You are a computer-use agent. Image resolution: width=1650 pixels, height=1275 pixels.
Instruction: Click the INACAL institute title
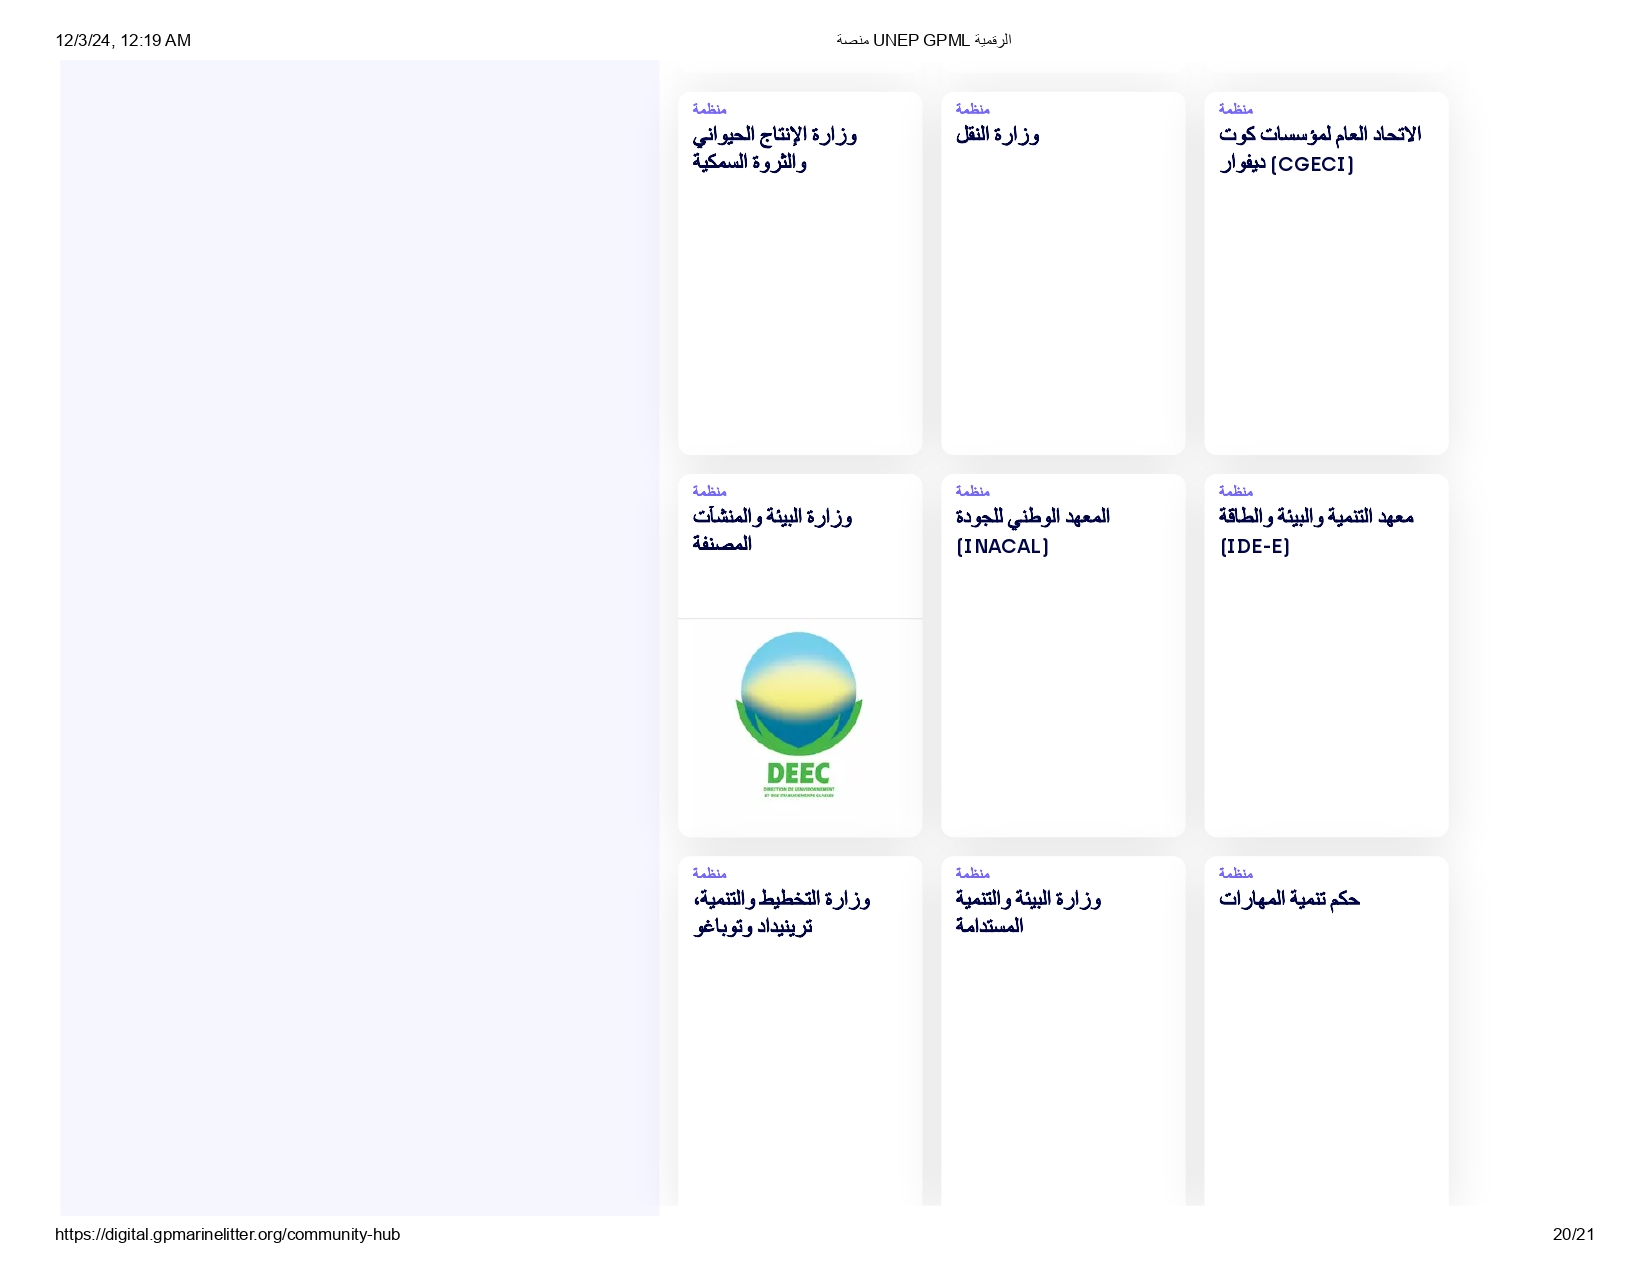tap(1032, 531)
